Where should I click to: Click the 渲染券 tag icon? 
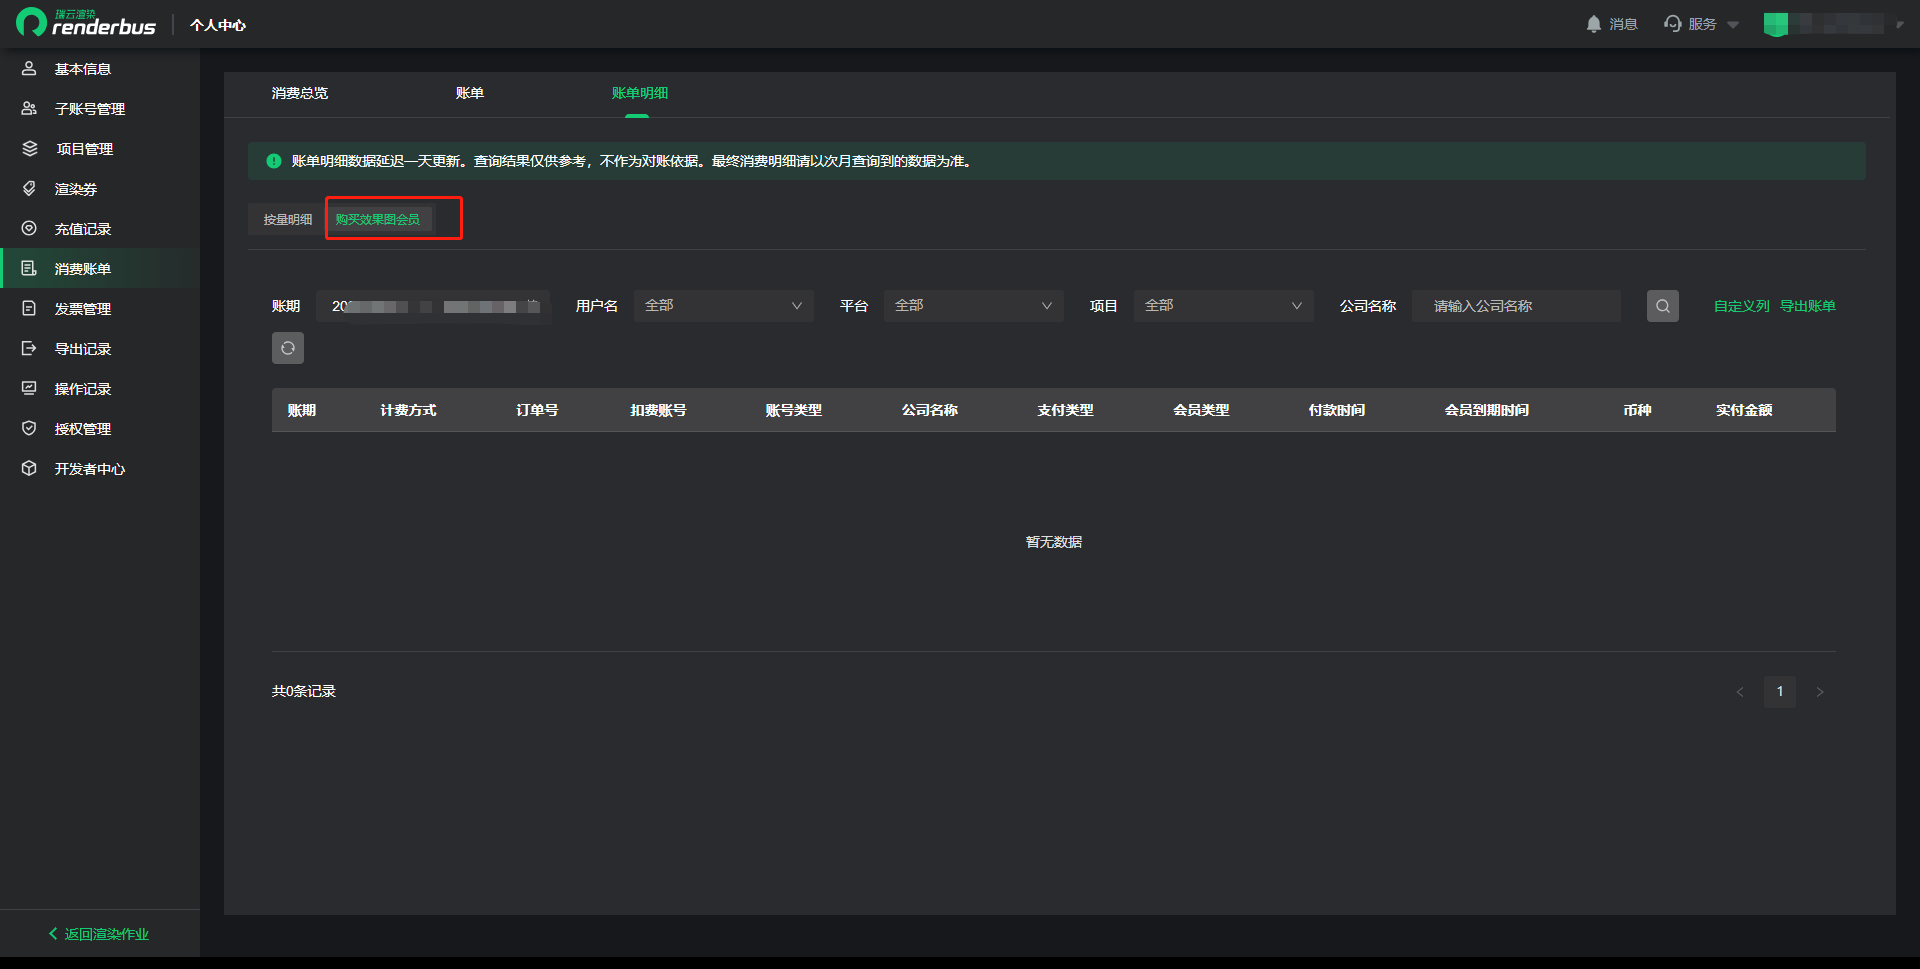(x=29, y=188)
